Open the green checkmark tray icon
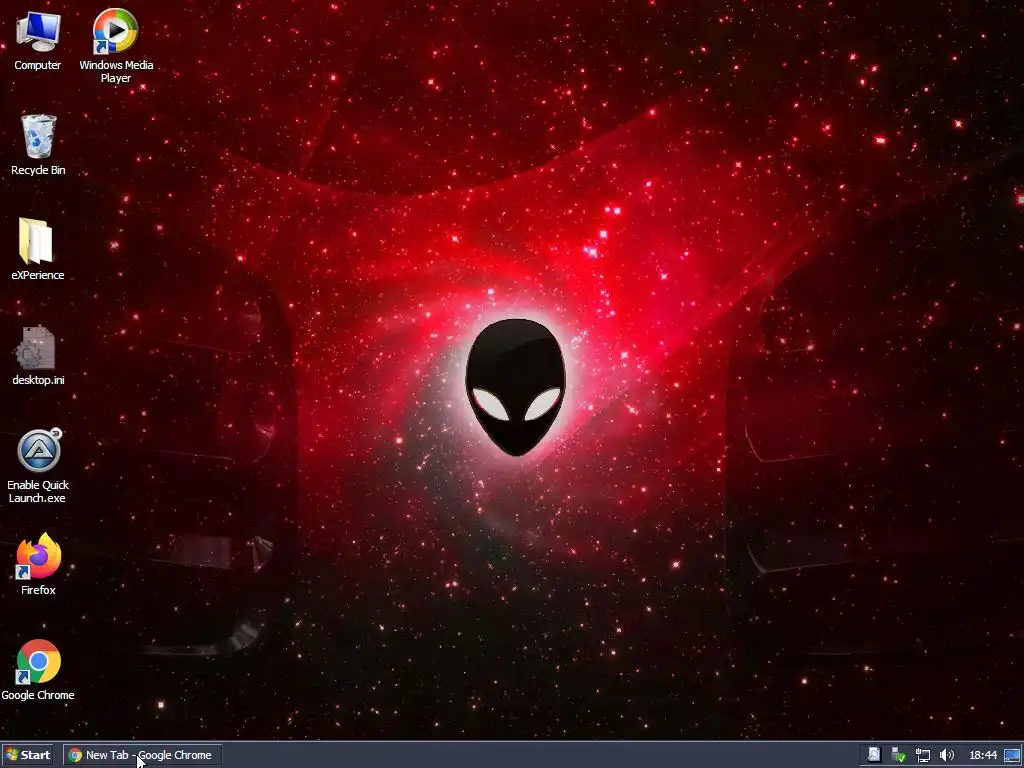1024x768 pixels. pos(899,755)
